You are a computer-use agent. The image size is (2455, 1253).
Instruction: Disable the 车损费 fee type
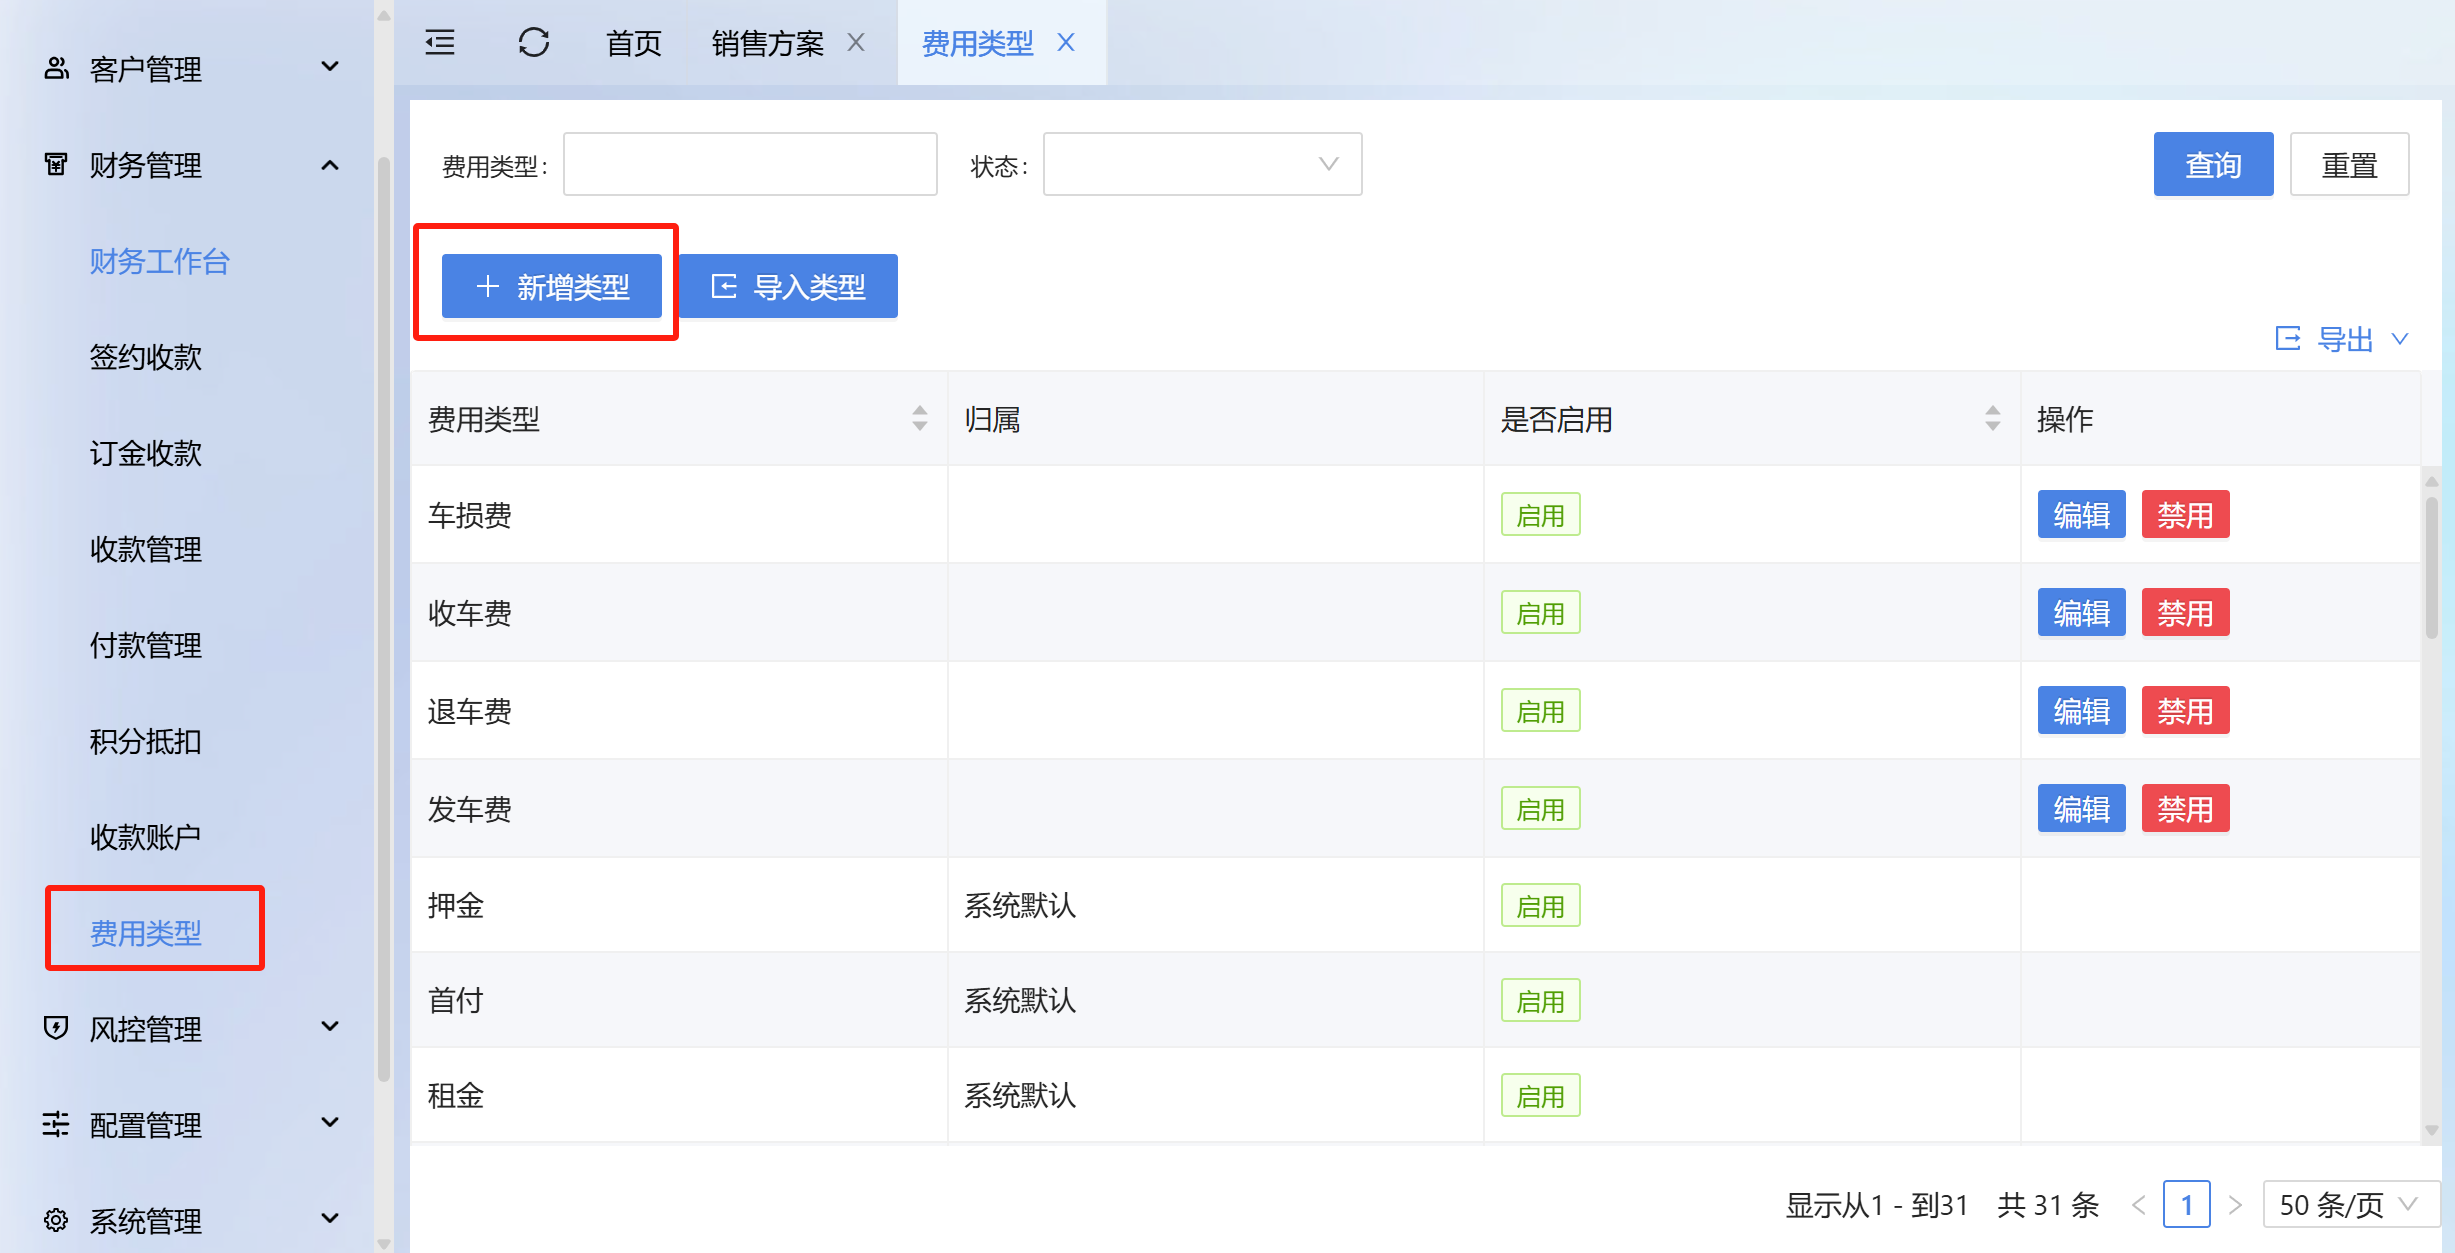click(x=2184, y=515)
